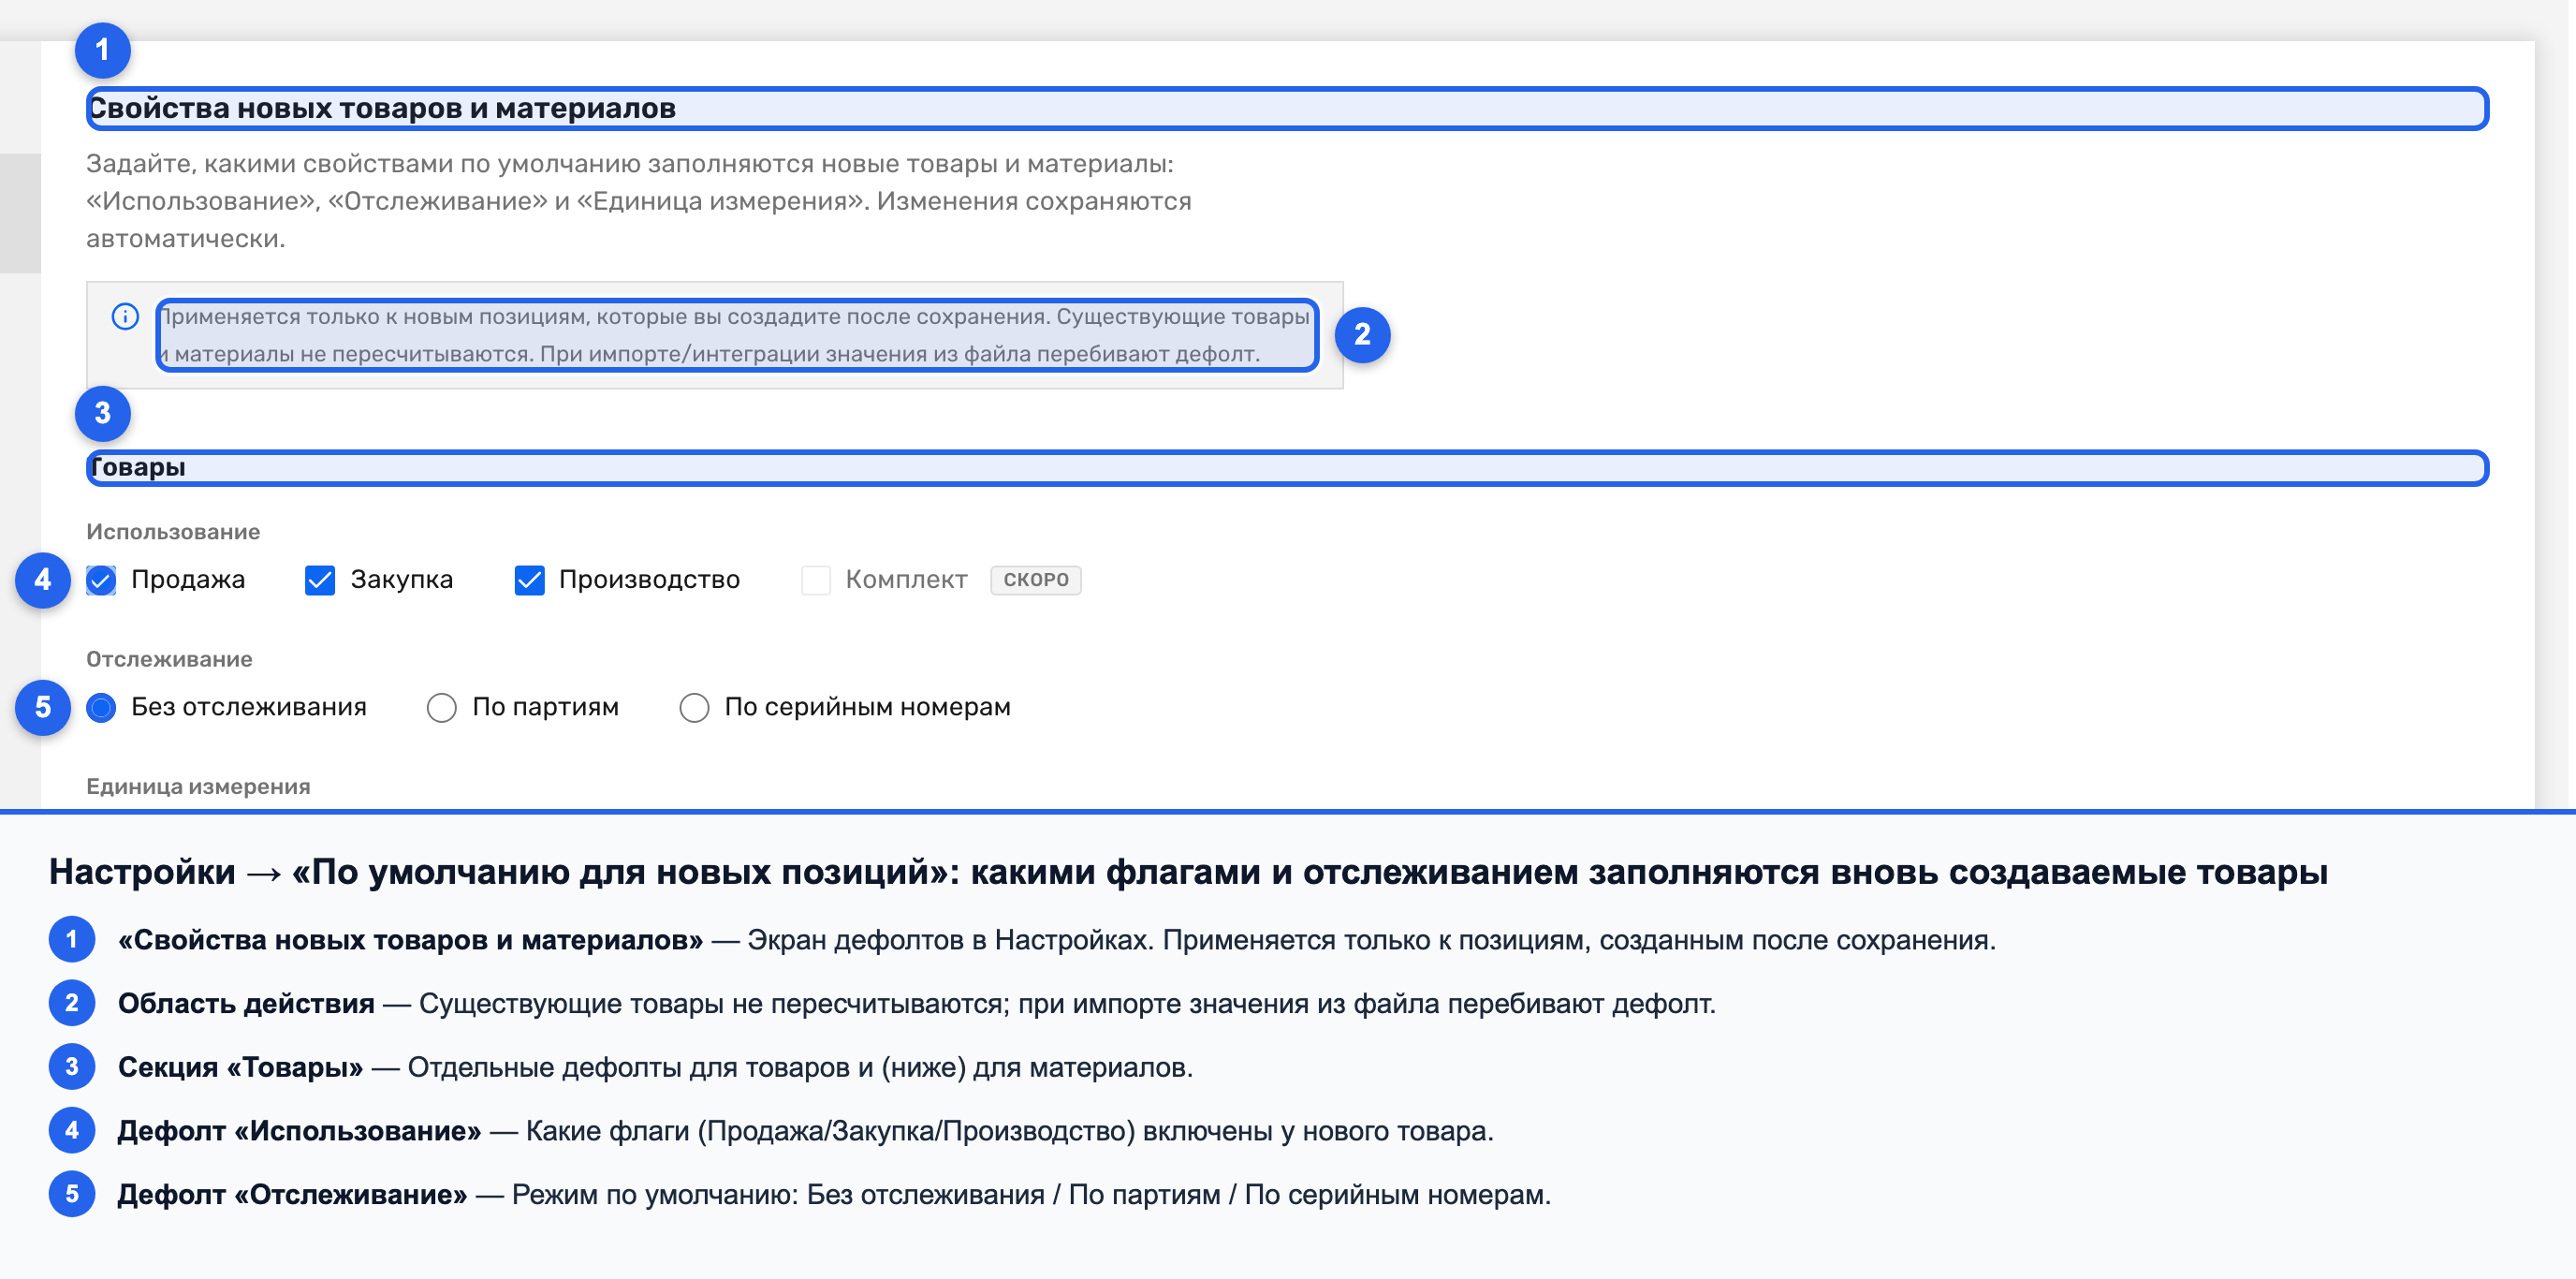Viewport: 2576px width, 1279px height.
Task: Click the legend entry Область действия
Action: pyautogui.click(x=917, y=1003)
